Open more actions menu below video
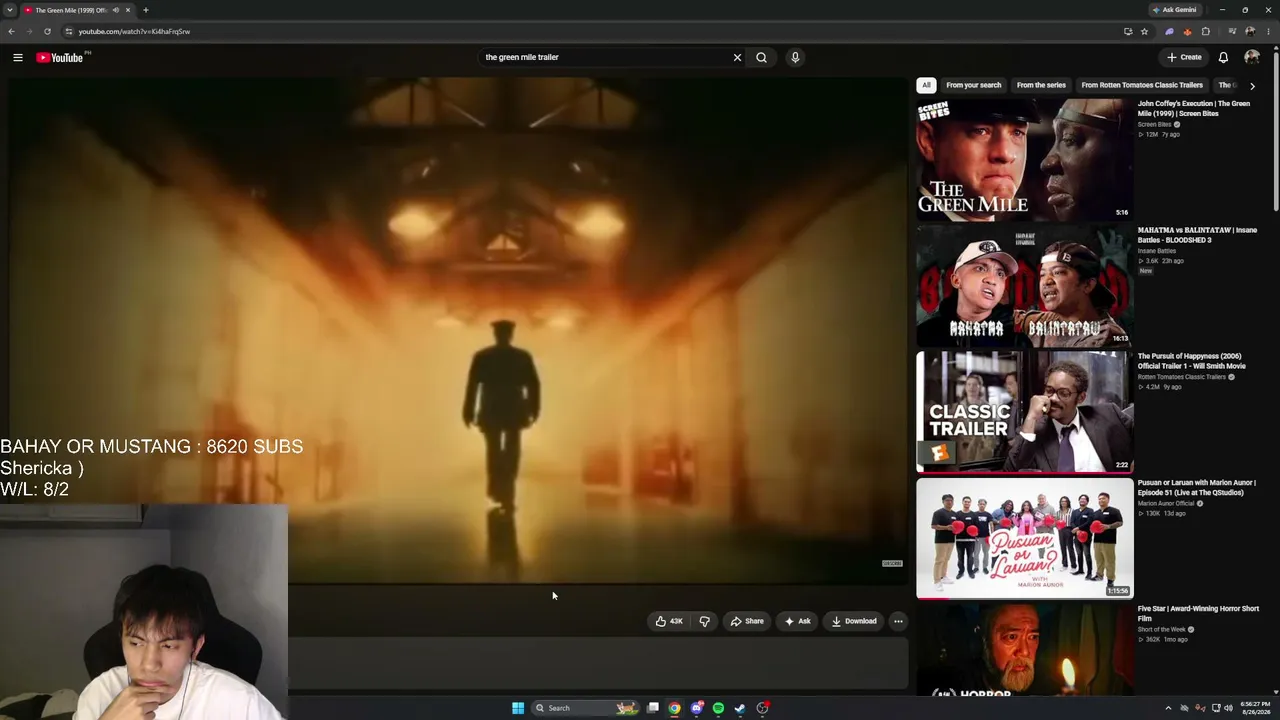The width and height of the screenshot is (1280, 720). (898, 621)
